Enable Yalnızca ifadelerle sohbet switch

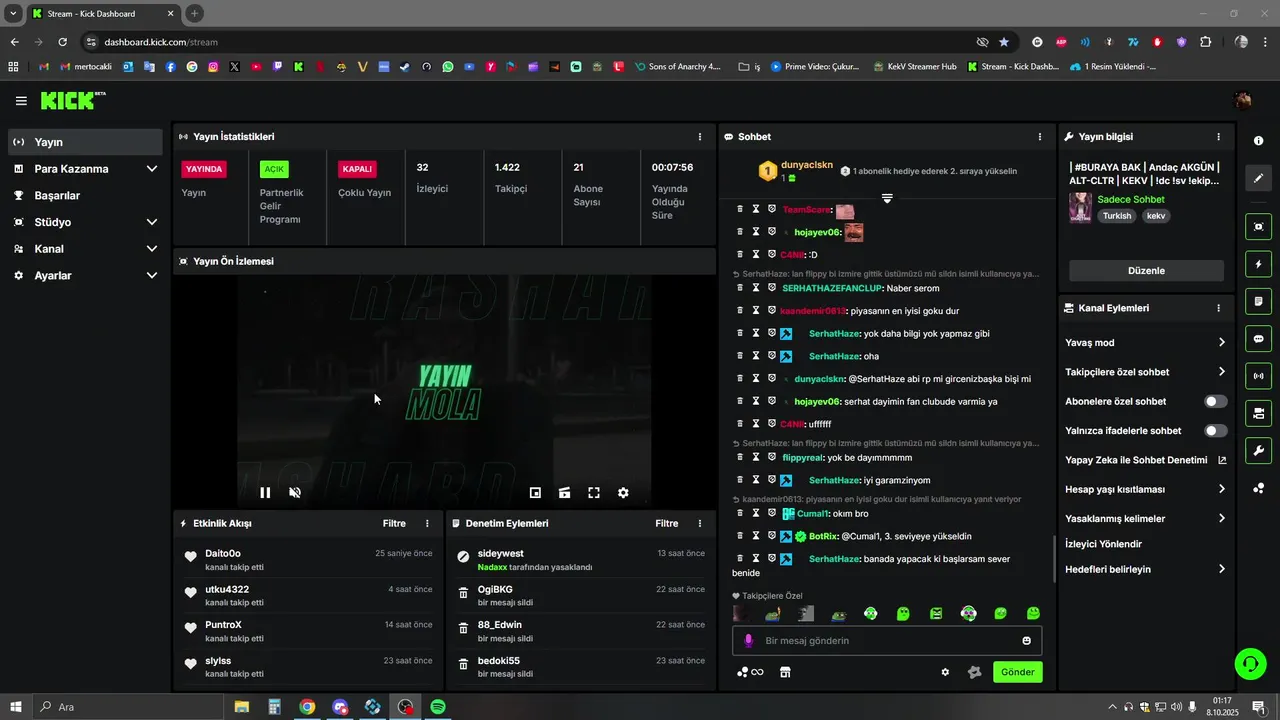click(1215, 431)
